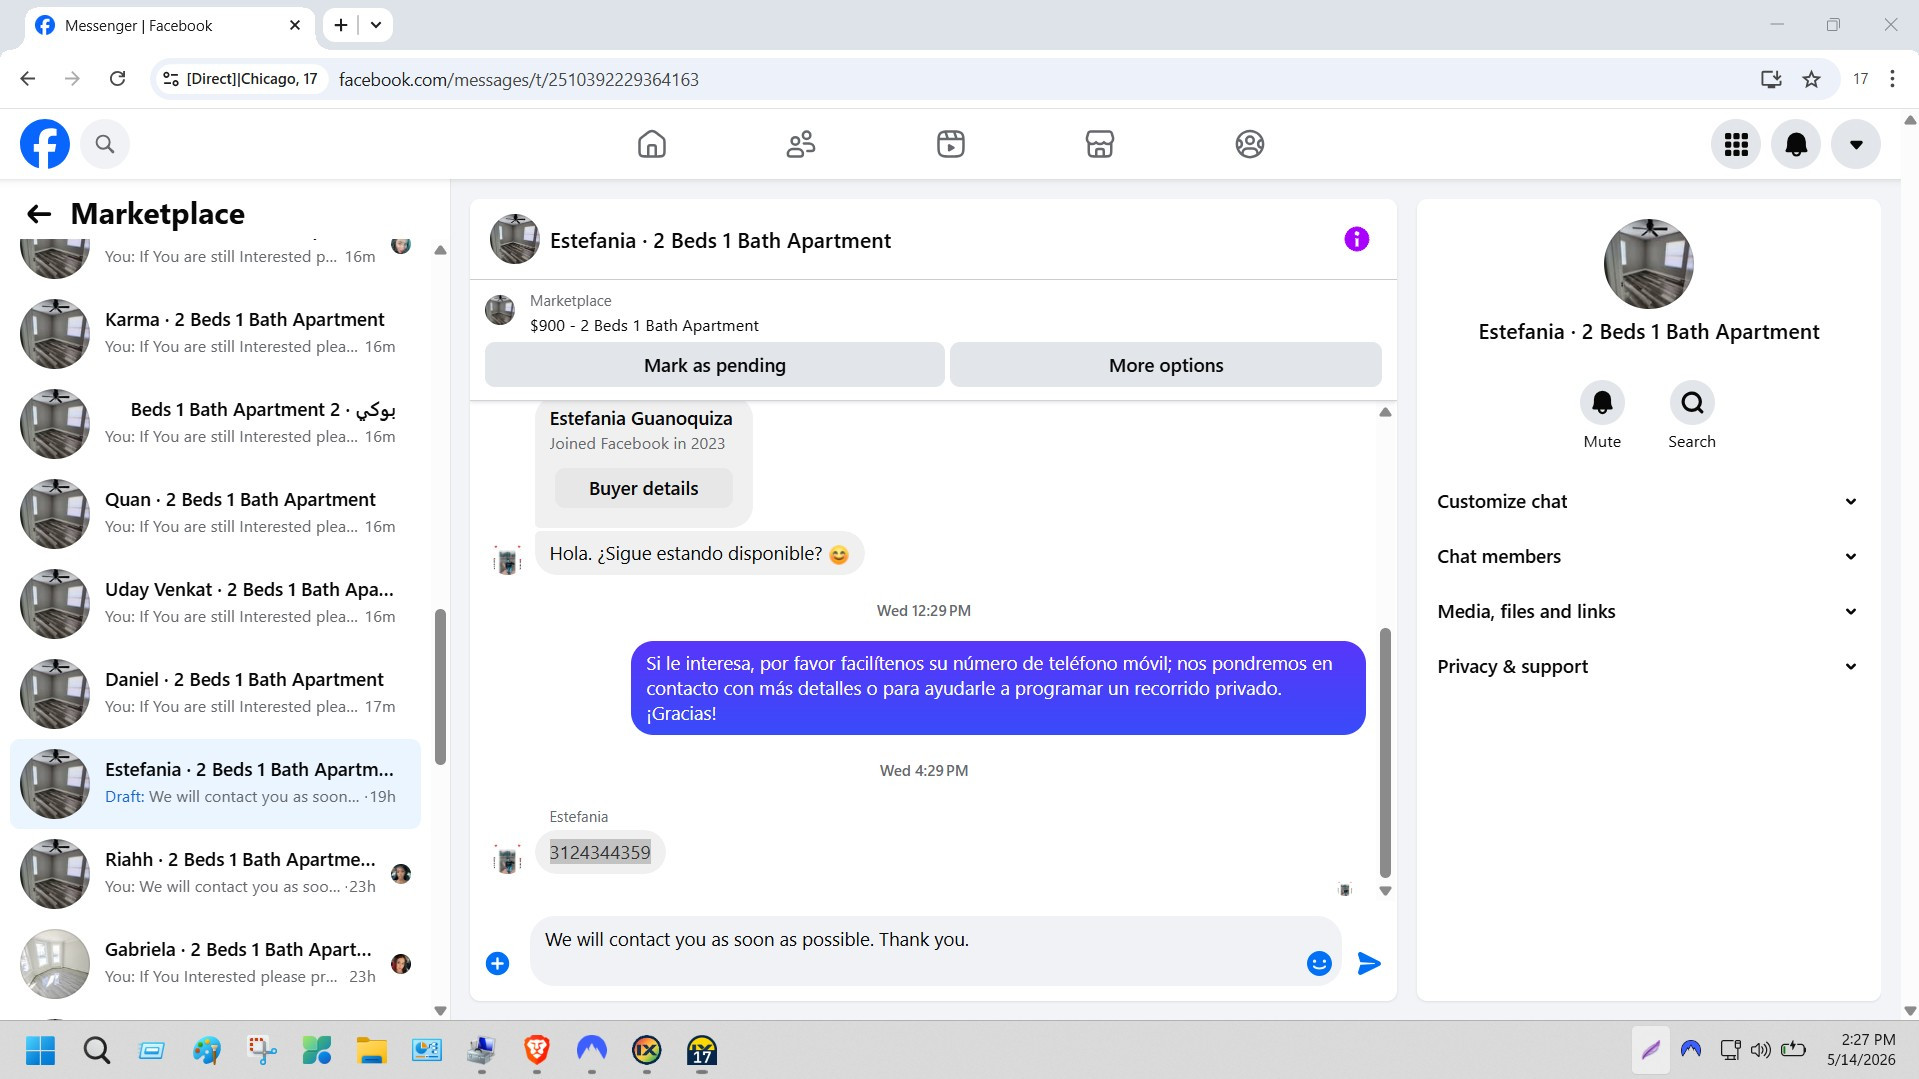Open Karma 2 Beds 1 Bath conversation
The width and height of the screenshot is (1919, 1079).
pyautogui.click(x=215, y=333)
